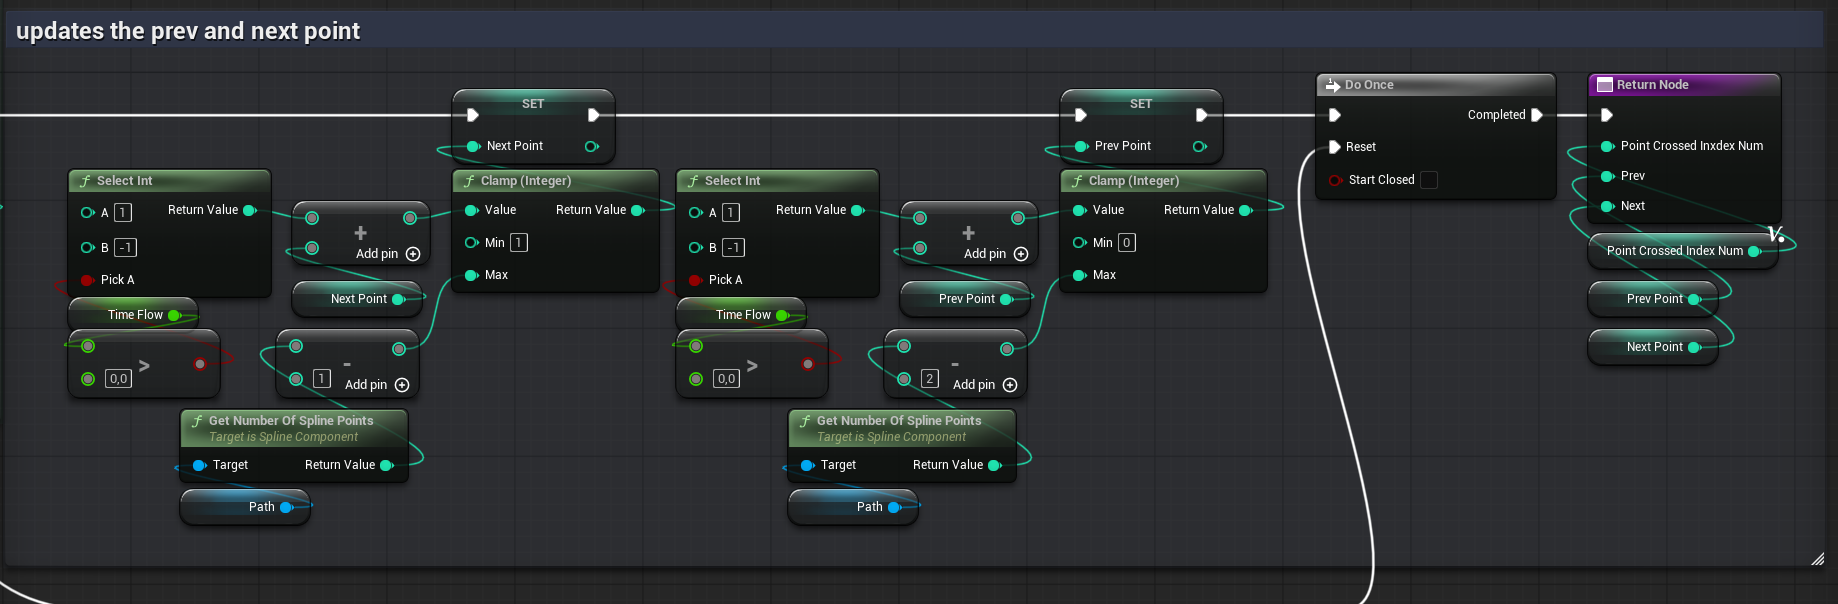
Task: Click the purple Return Node icon
Action: (x=1604, y=85)
